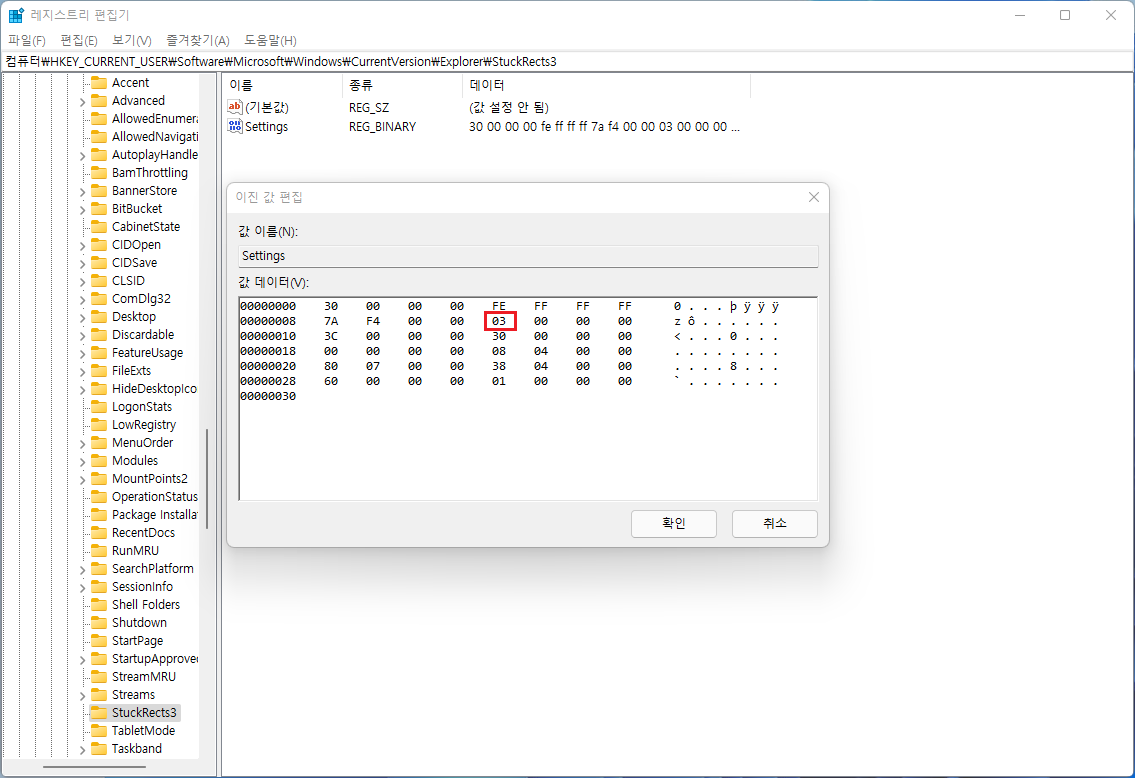Screen dimensions: 1135x778
Task: Select the OperationStatus tree key
Action: (154, 496)
